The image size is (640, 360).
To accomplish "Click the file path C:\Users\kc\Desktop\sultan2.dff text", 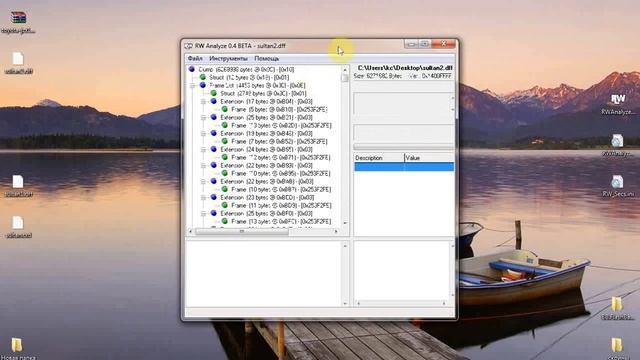I will (405, 68).
